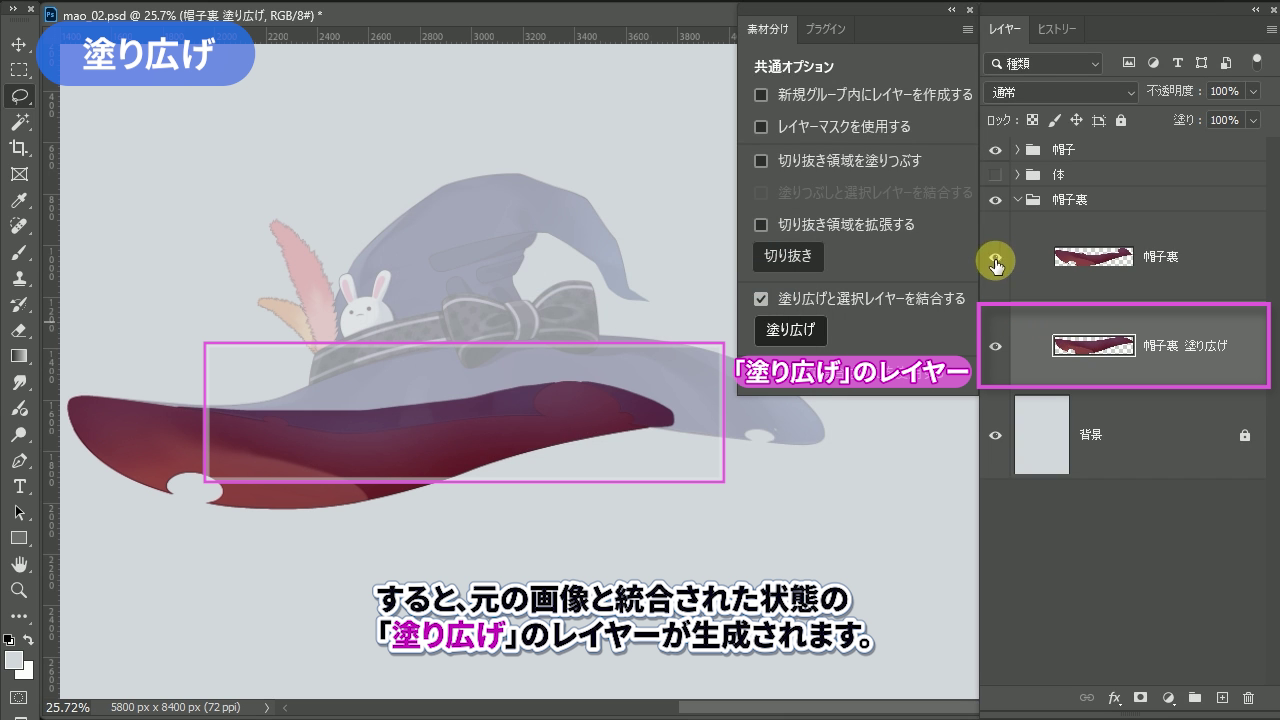Select the Eyedropper tool
The width and height of the screenshot is (1280, 720).
click(19, 200)
